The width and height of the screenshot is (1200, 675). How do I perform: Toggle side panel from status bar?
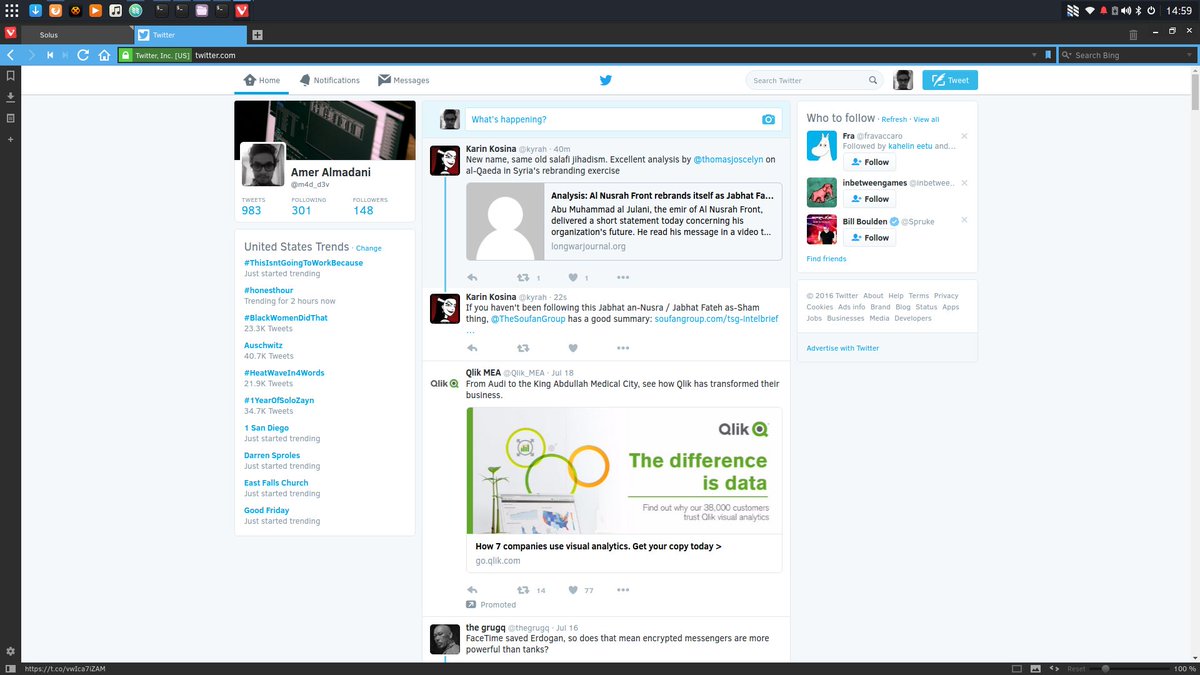10,668
